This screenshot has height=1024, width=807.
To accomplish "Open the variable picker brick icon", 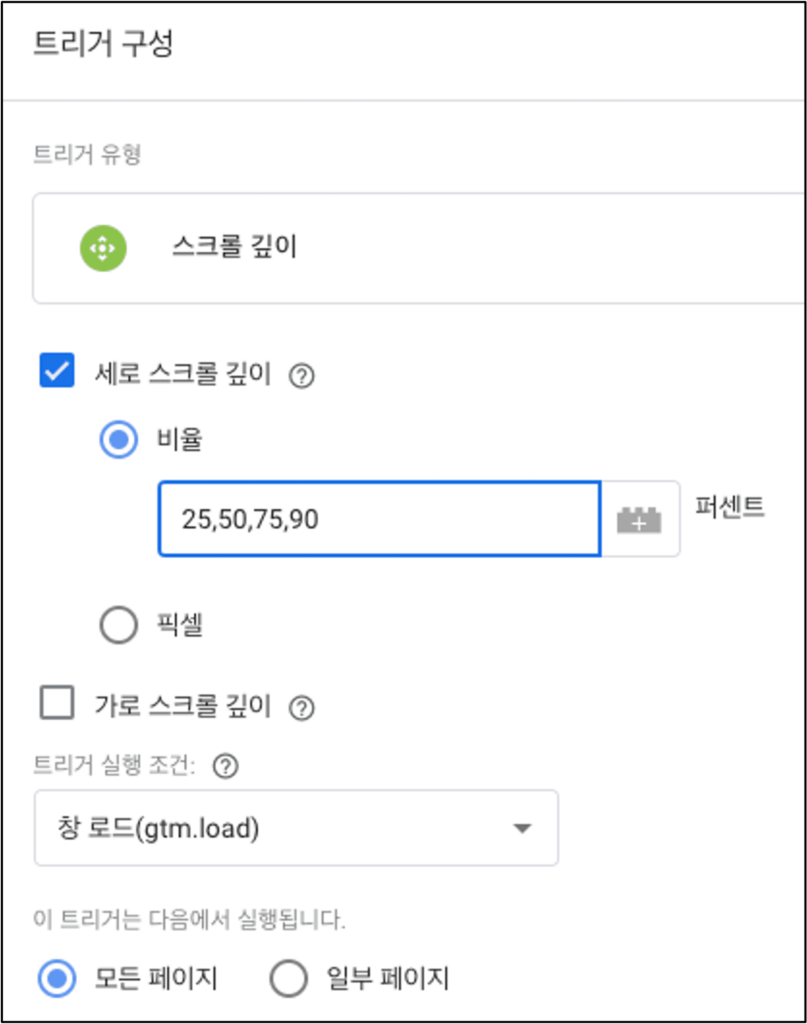I will tap(639, 520).
